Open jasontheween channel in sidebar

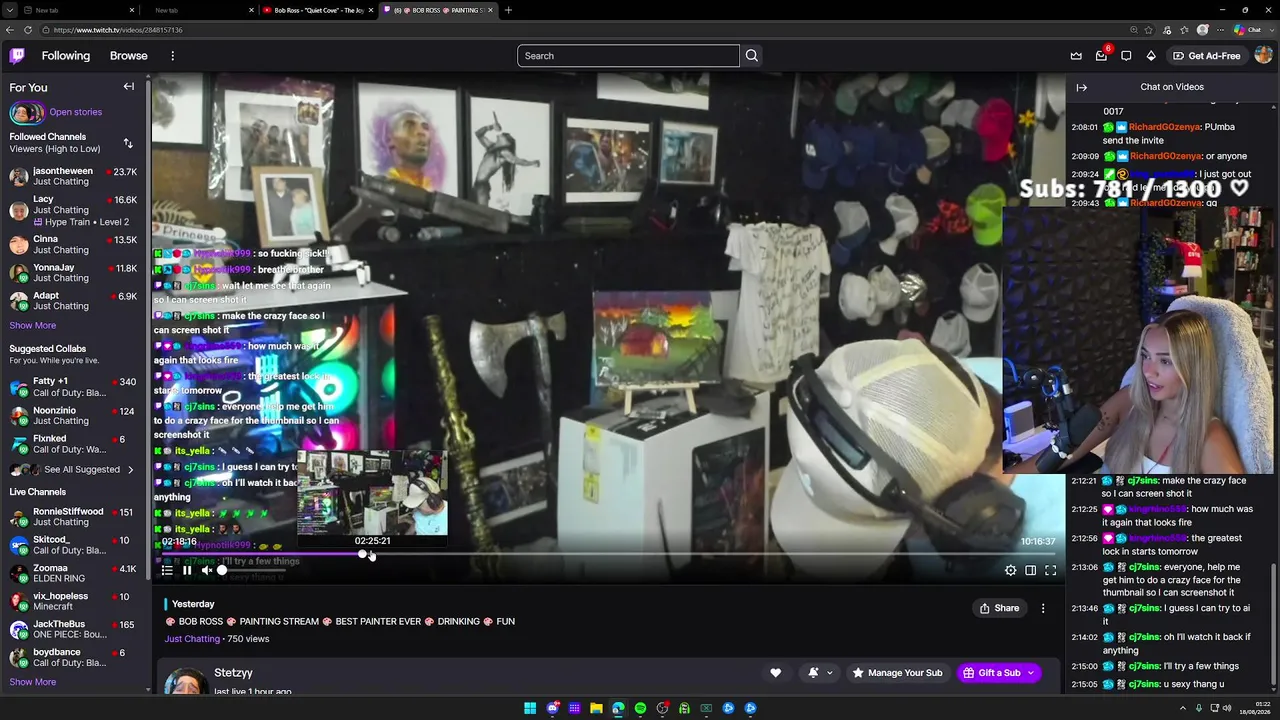[x=73, y=177]
